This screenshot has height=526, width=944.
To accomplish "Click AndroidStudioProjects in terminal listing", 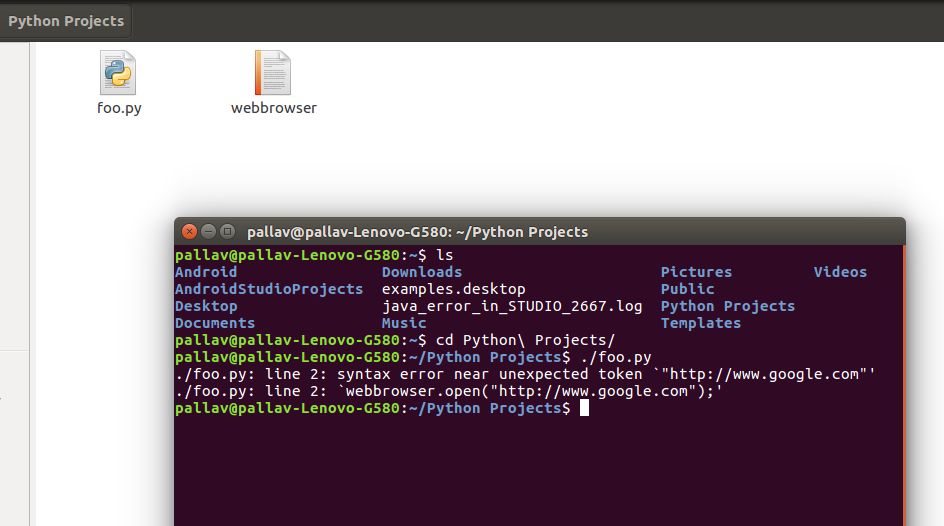I will click(x=269, y=289).
